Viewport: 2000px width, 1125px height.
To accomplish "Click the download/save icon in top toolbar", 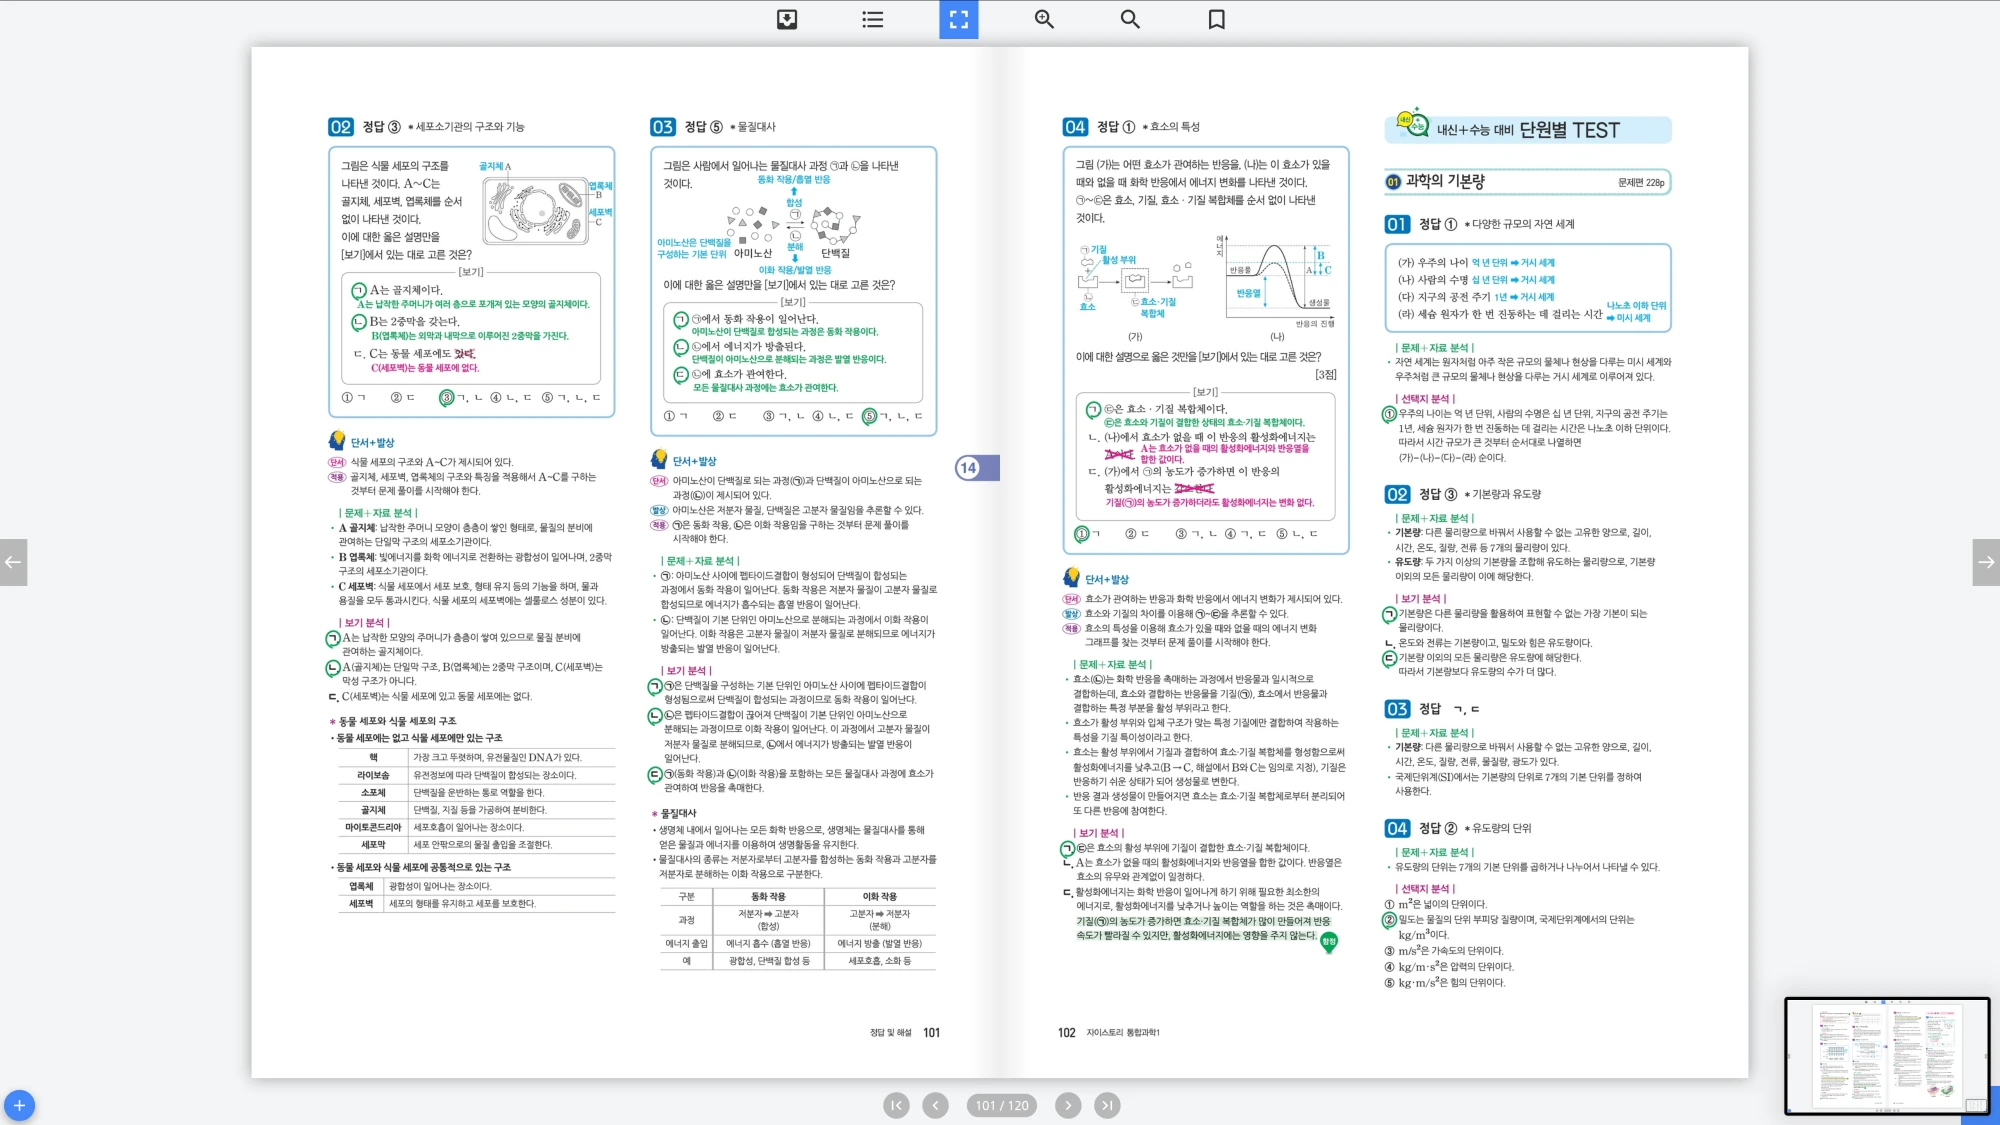I will (787, 19).
